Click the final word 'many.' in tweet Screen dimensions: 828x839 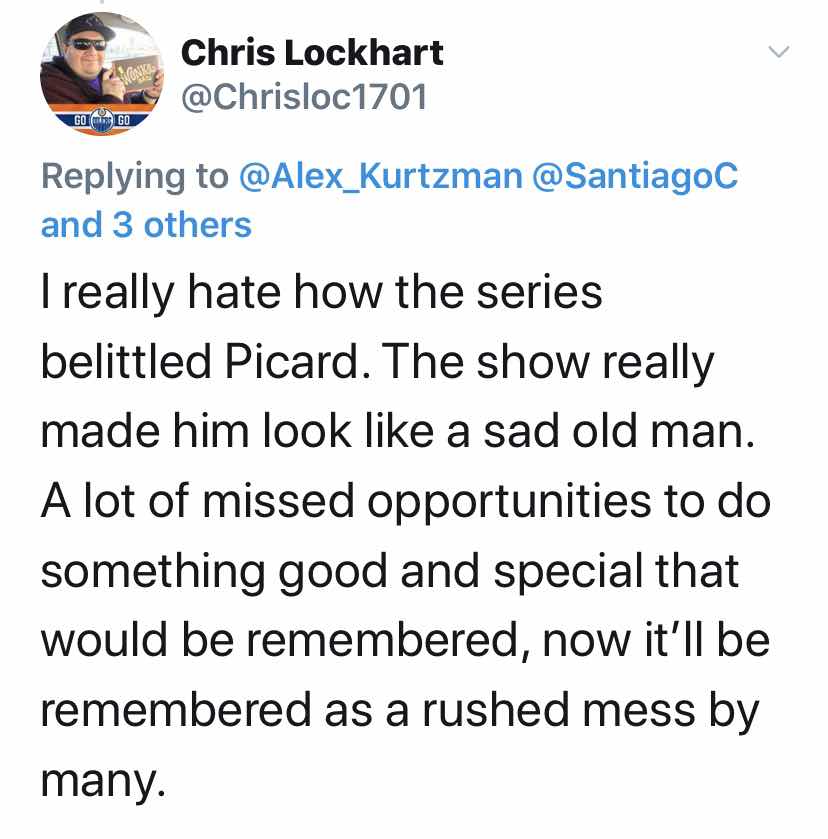(x=103, y=782)
